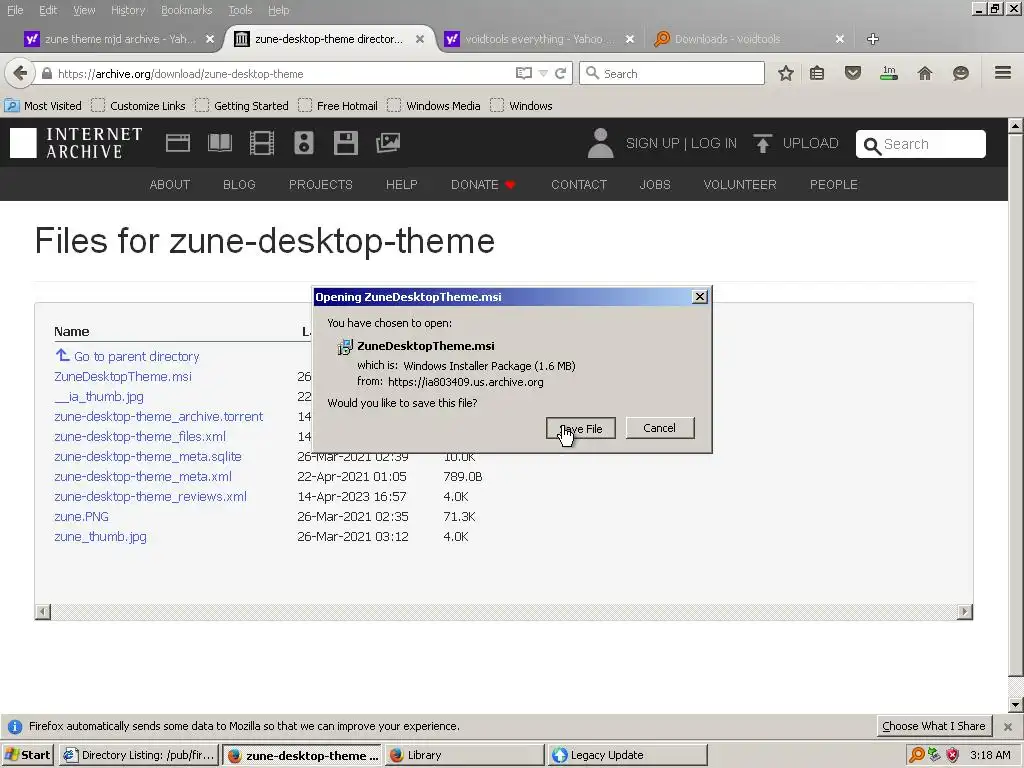Click the red shield security tray icon

[x=953, y=755]
